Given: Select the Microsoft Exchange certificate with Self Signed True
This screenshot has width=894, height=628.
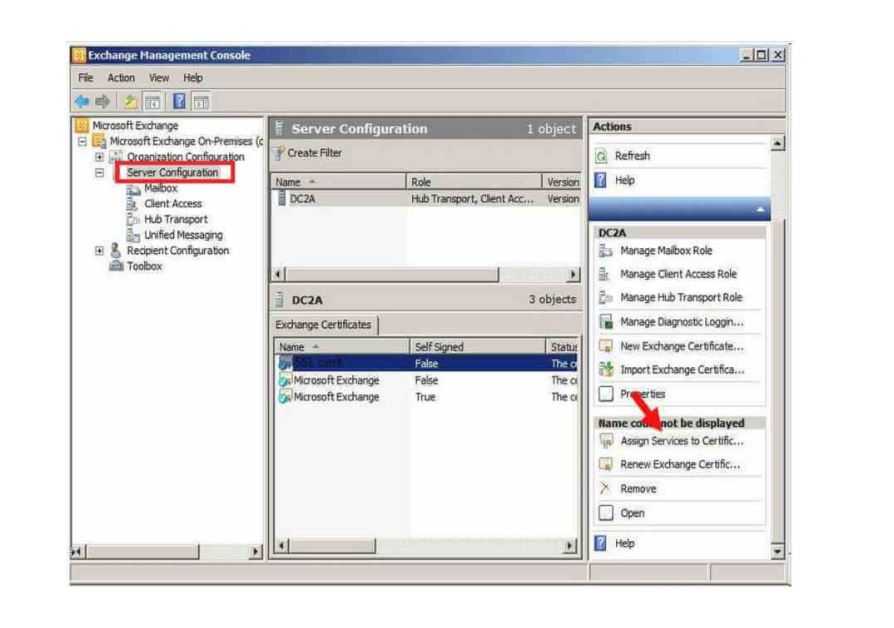Looking at the screenshot, I should pos(426,397).
